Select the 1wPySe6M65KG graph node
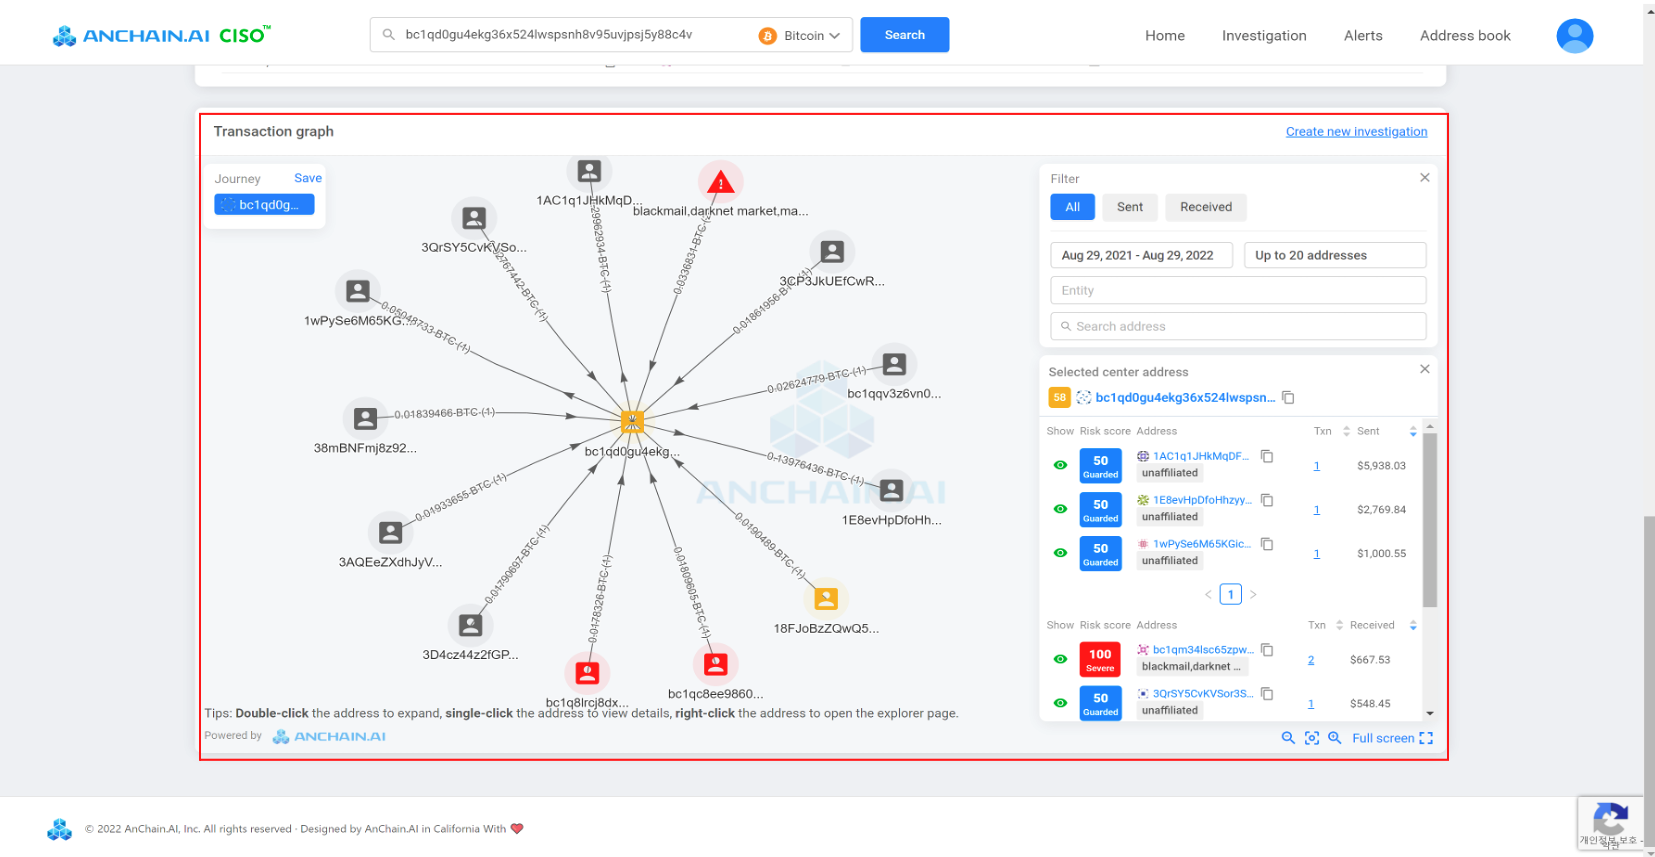 click(x=358, y=291)
